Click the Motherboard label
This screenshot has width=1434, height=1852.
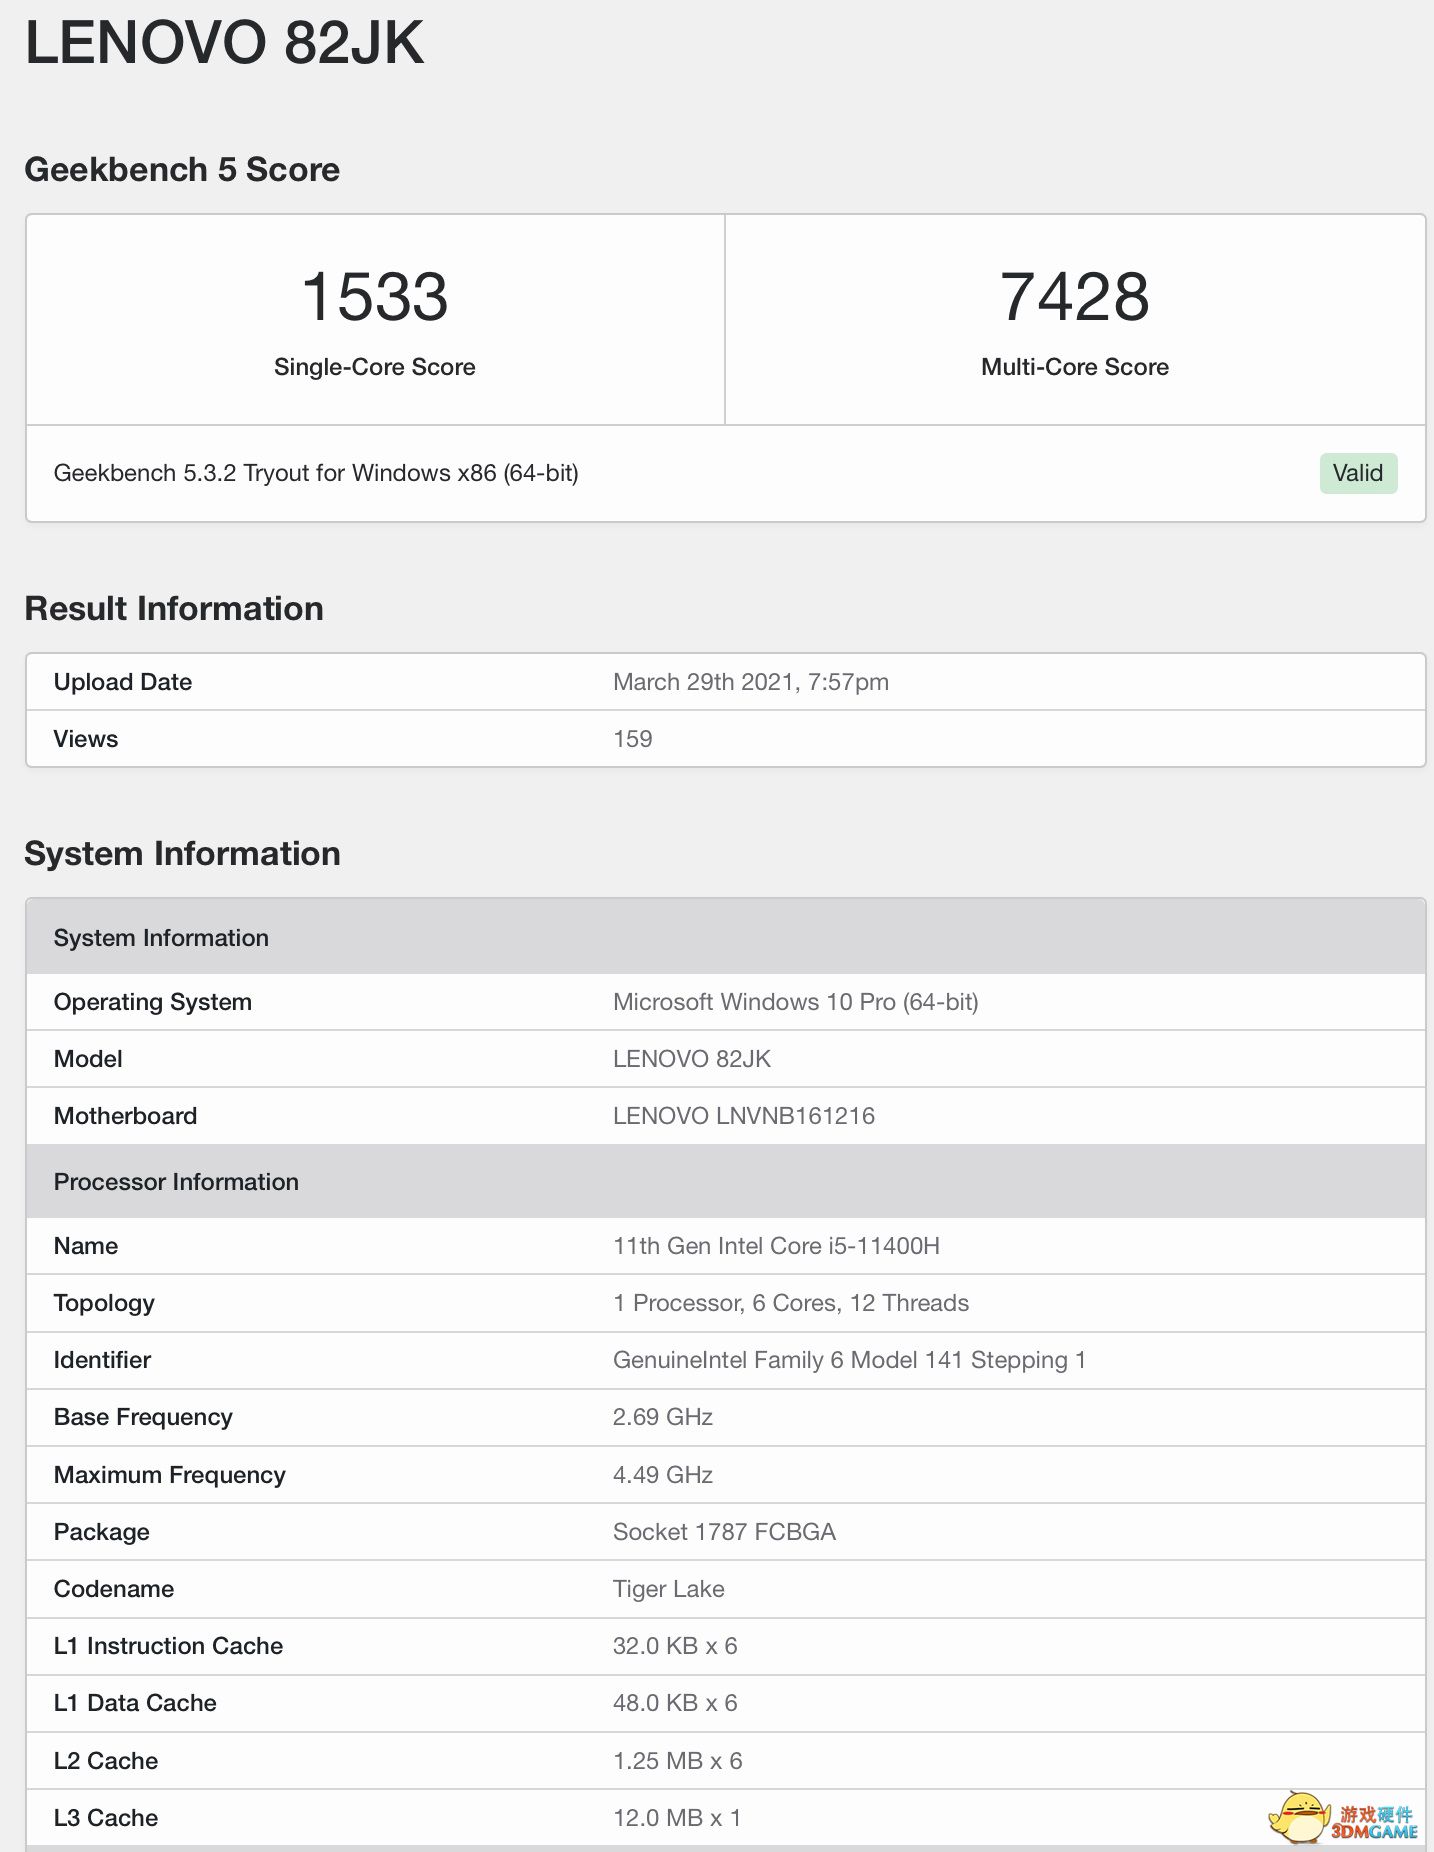[x=126, y=1116]
